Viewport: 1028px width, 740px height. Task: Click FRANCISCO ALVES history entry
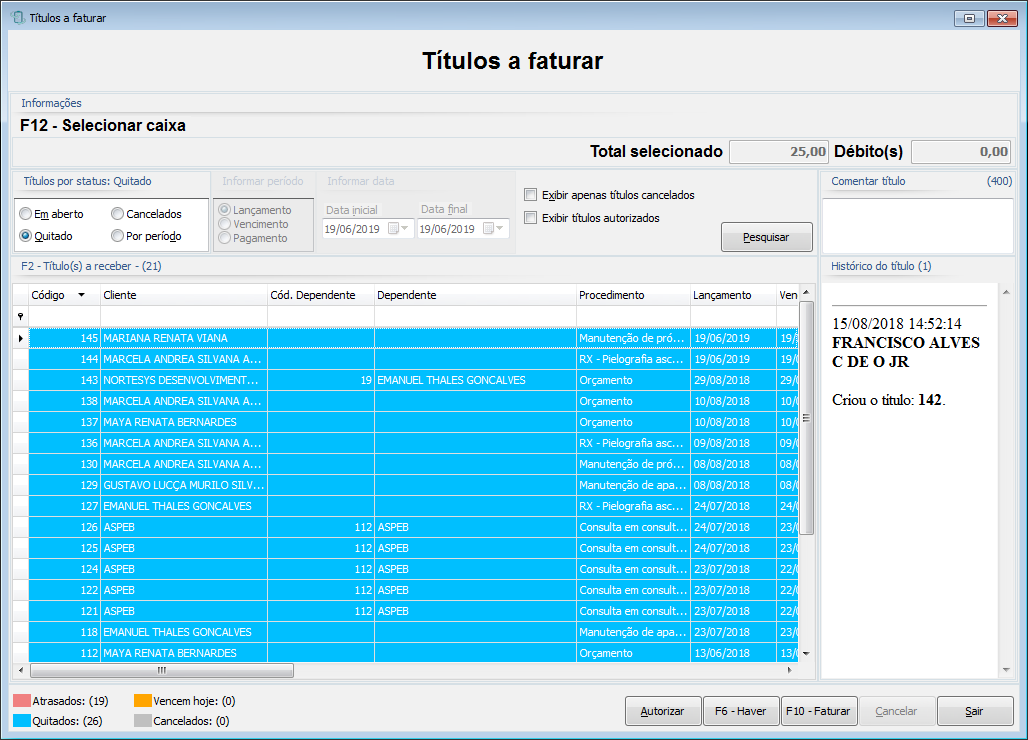(905, 352)
